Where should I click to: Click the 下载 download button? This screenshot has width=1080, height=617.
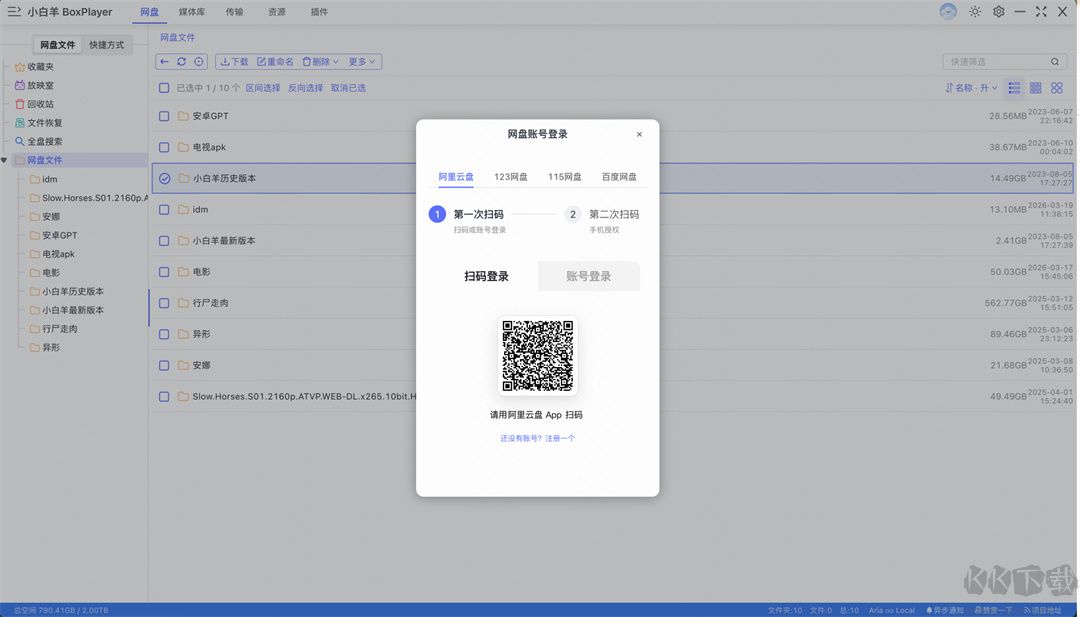pyautogui.click(x=234, y=61)
